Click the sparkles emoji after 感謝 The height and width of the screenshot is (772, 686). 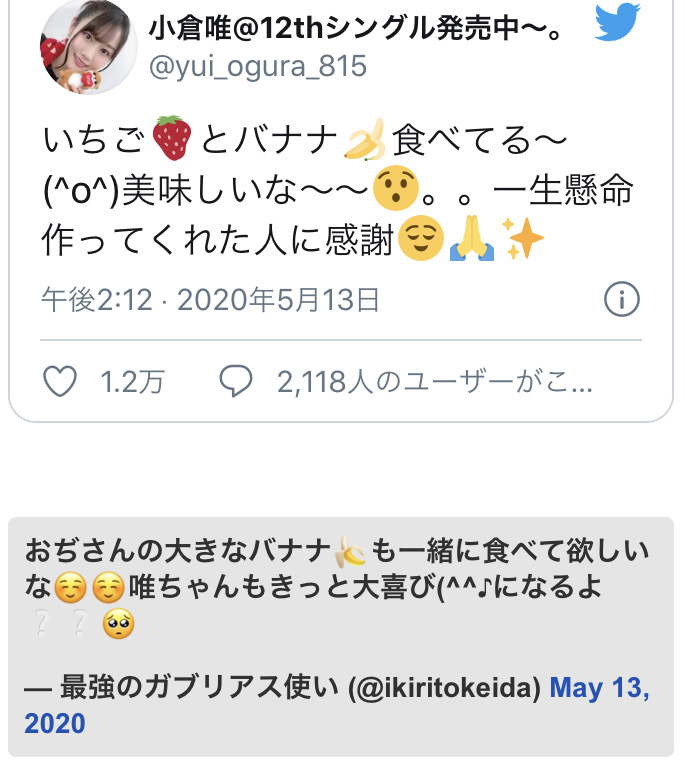[x=523, y=238]
